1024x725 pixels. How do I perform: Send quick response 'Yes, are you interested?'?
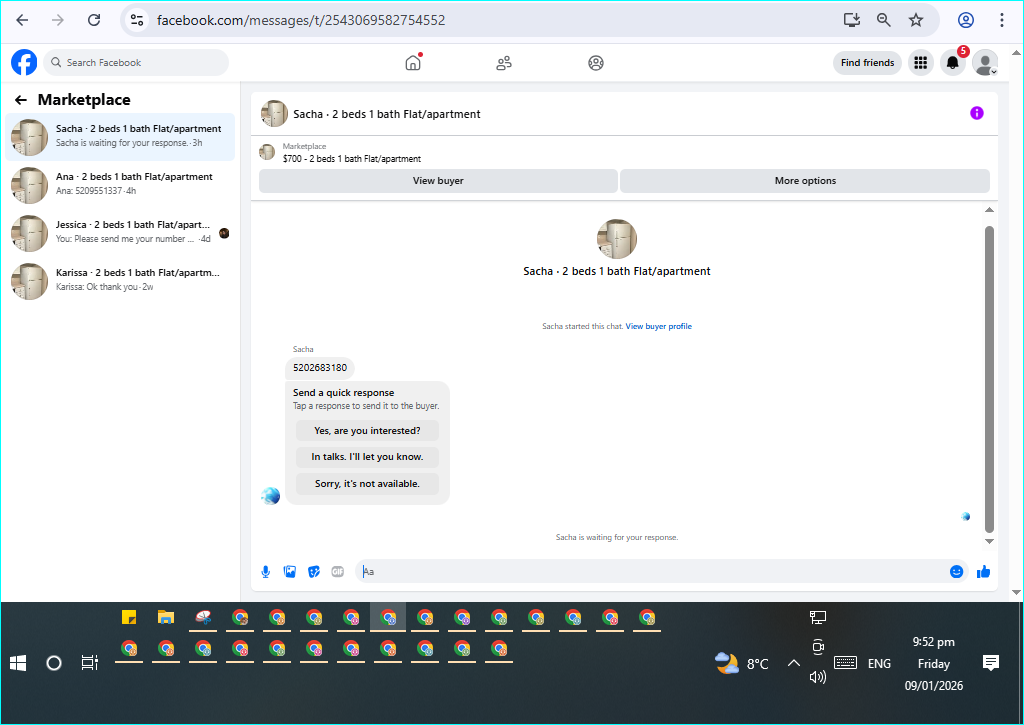pos(367,431)
